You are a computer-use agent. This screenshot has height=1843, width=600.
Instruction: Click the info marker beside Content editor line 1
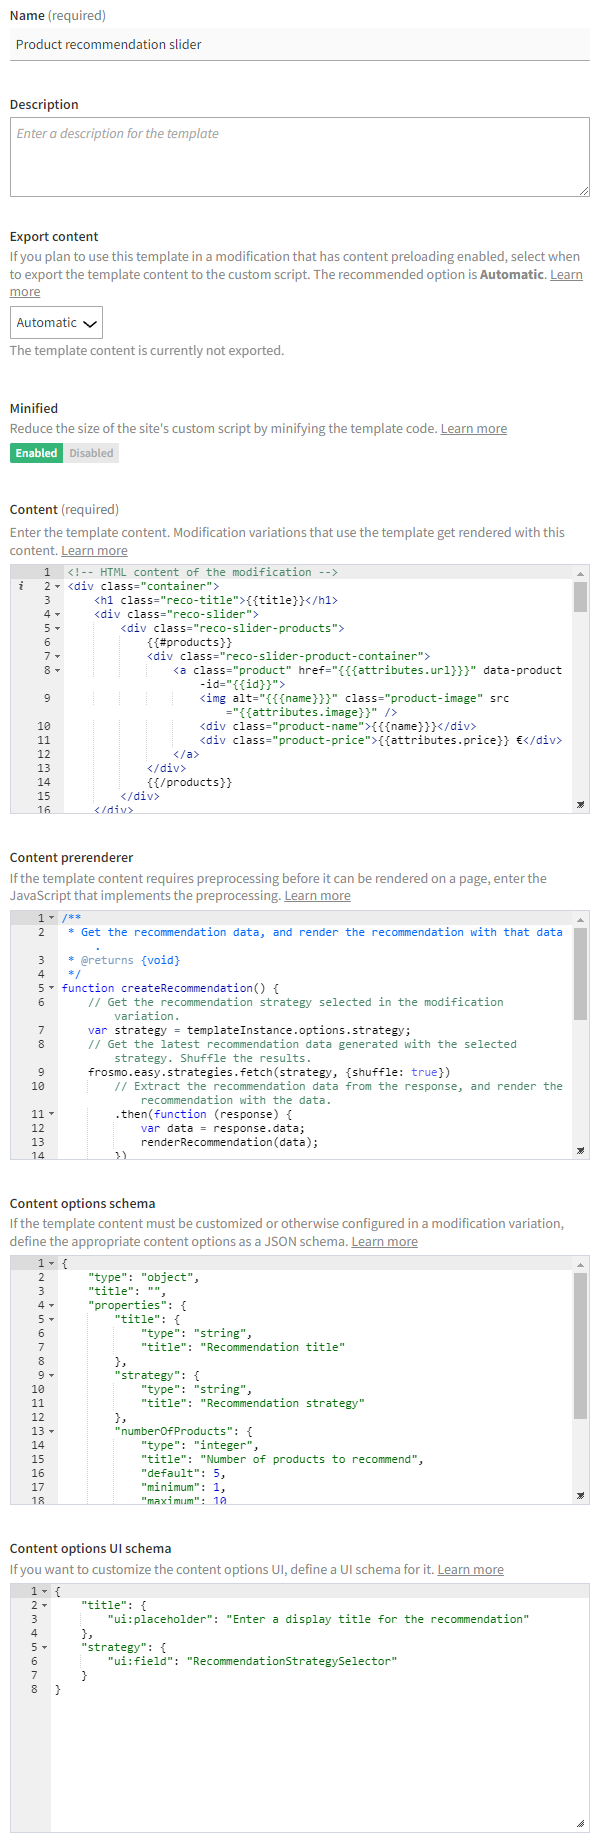pyautogui.click(x=21, y=586)
